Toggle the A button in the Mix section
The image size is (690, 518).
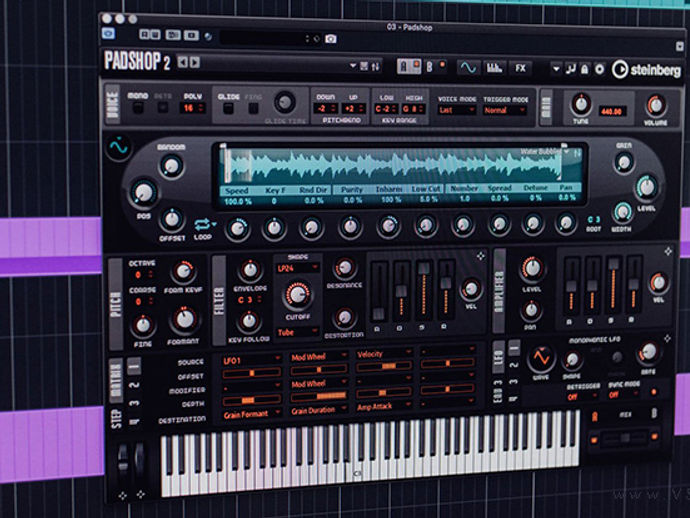595,416
